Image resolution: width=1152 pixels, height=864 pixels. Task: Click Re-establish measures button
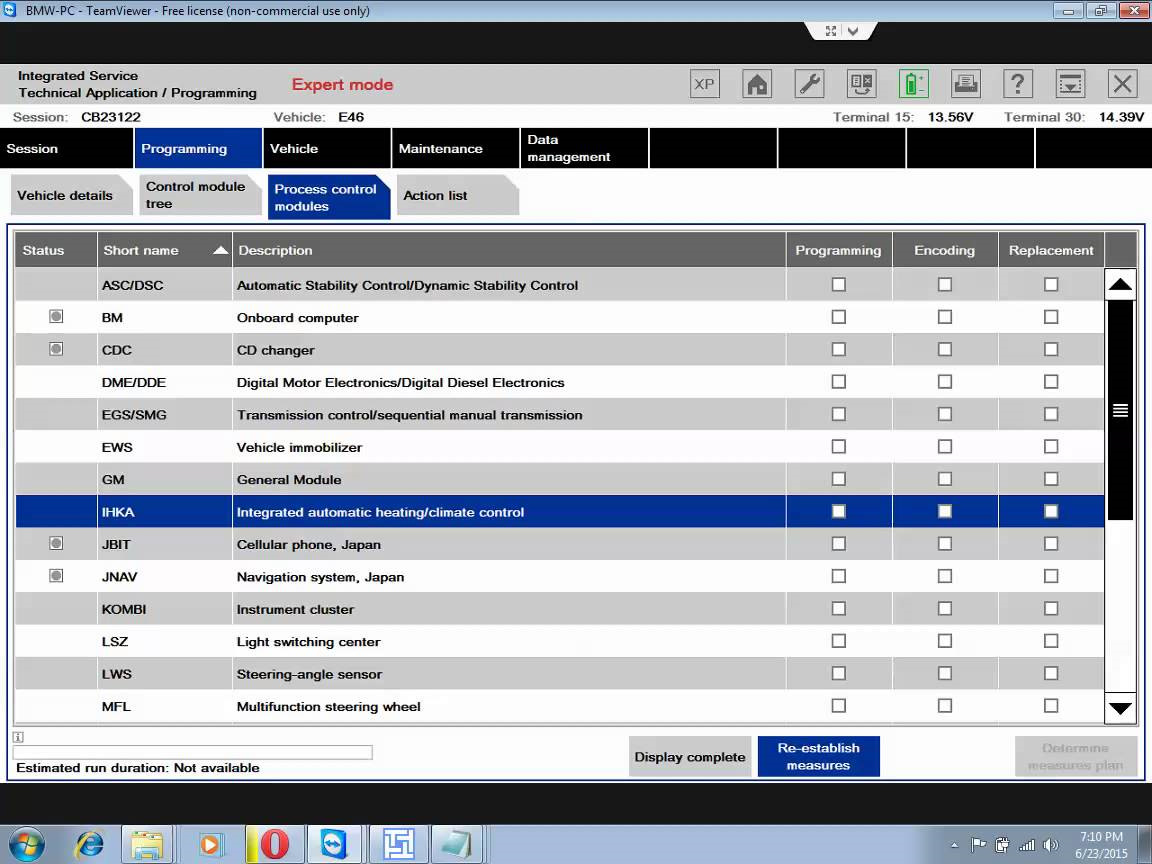(818, 757)
